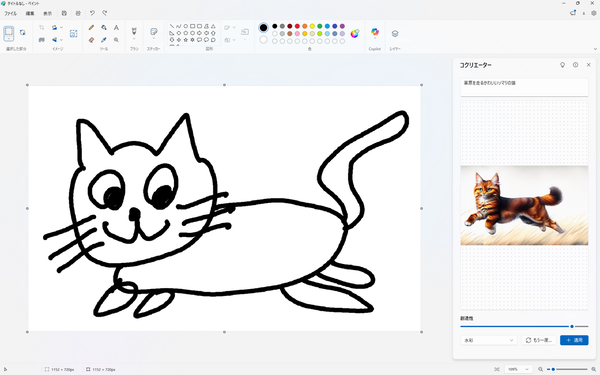Collapse the ribbon with the chevron
This screenshot has height=375, width=600.
pyautogui.click(x=595, y=49)
